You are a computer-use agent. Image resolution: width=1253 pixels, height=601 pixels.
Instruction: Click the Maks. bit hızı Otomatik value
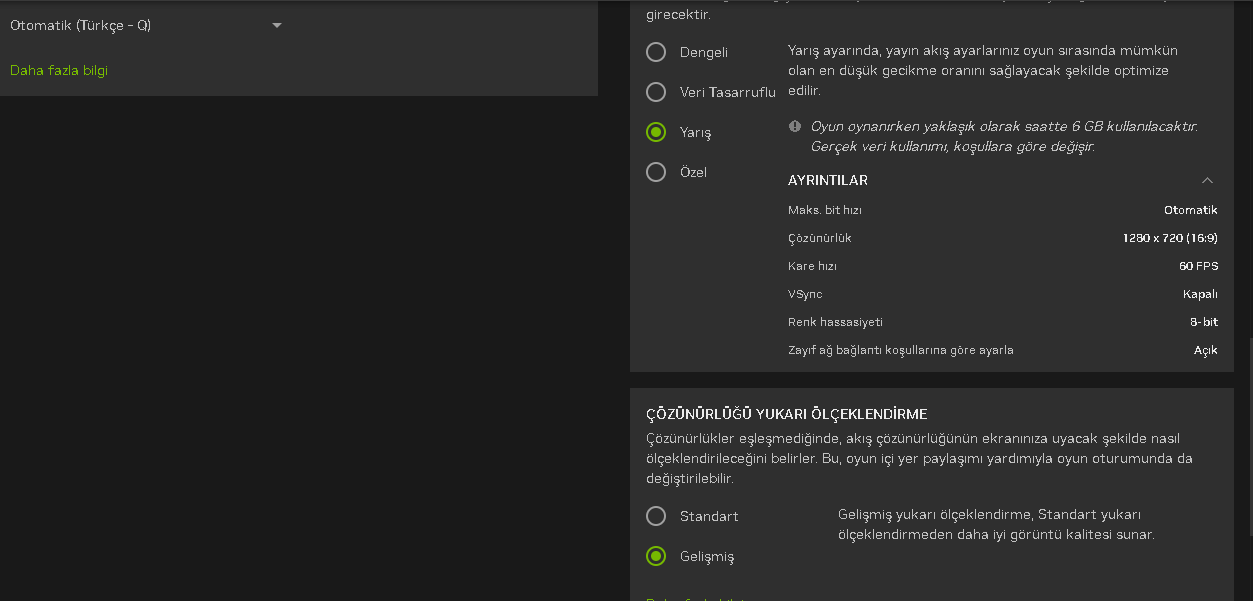tap(1190, 210)
